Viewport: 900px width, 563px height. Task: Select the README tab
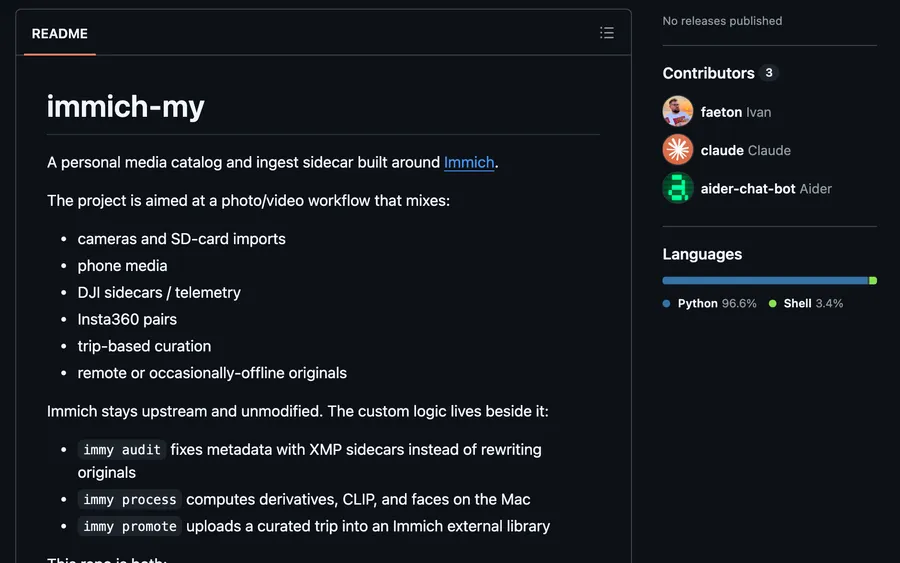coord(60,34)
